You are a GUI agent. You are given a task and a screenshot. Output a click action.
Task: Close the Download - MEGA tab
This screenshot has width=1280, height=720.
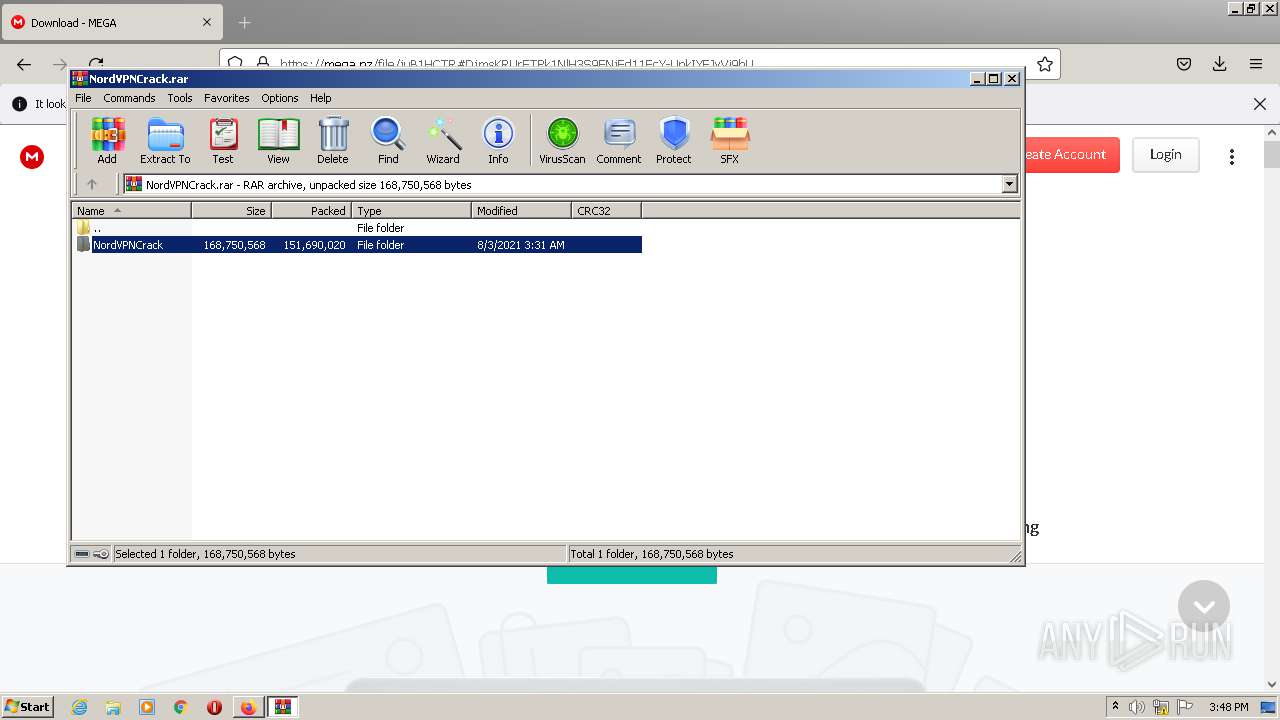point(207,22)
